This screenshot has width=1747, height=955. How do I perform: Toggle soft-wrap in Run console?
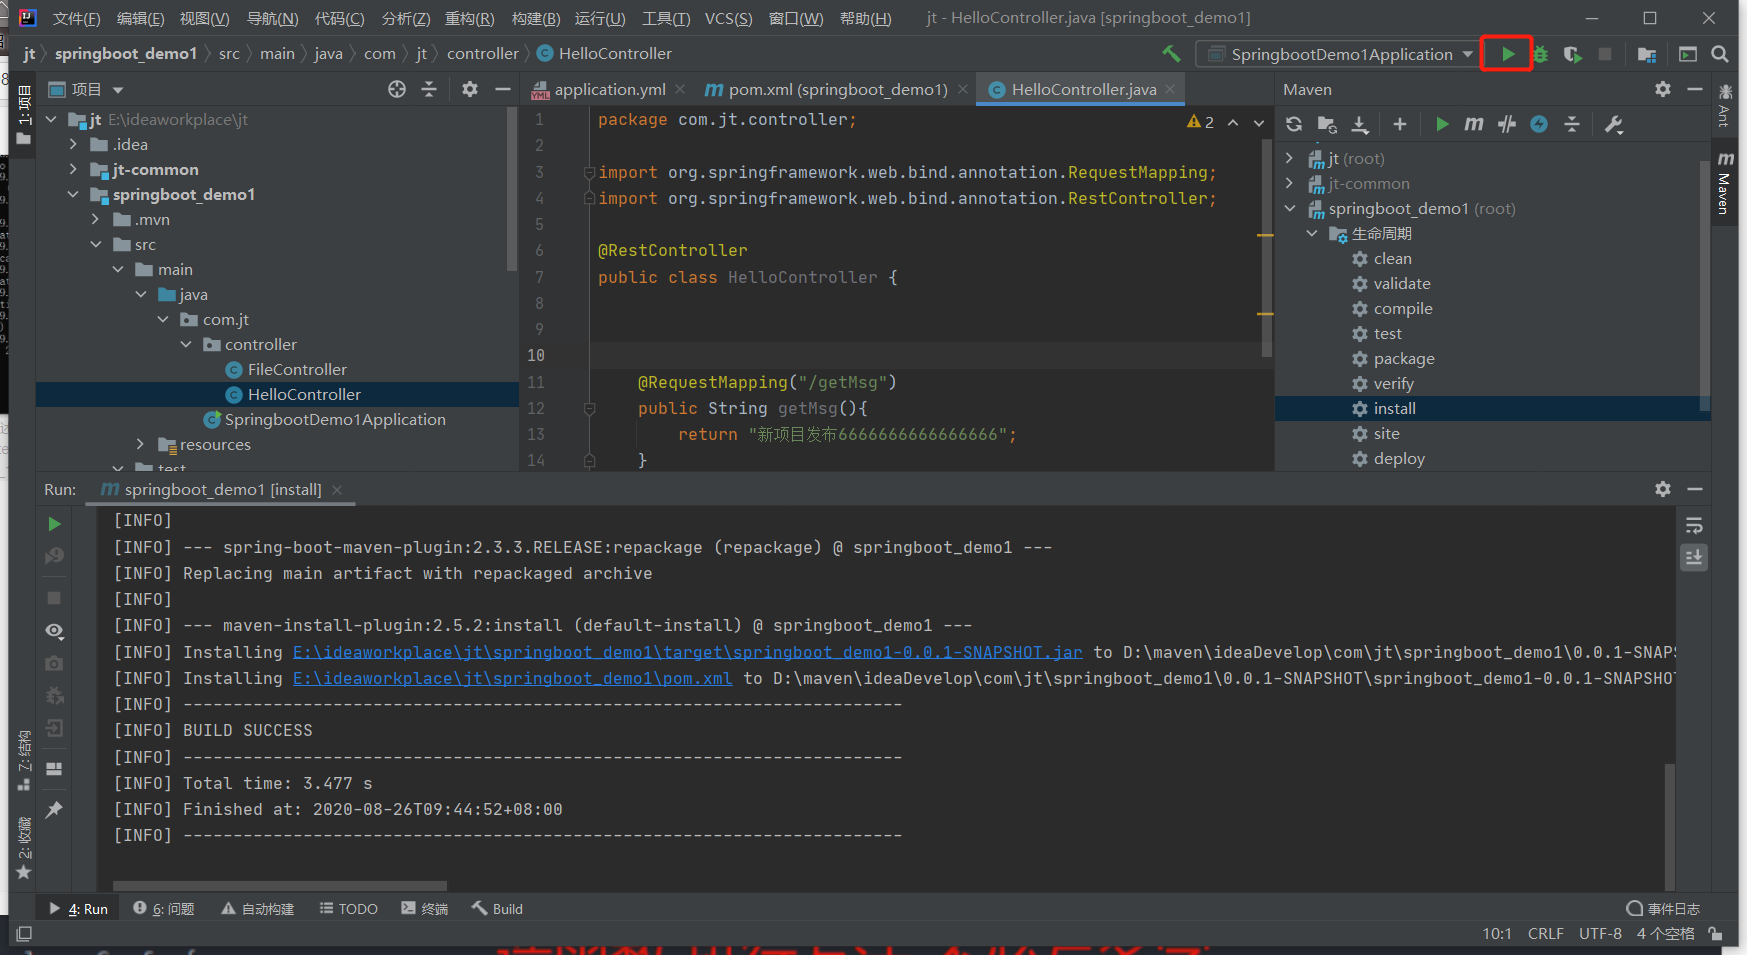[x=1694, y=525]
